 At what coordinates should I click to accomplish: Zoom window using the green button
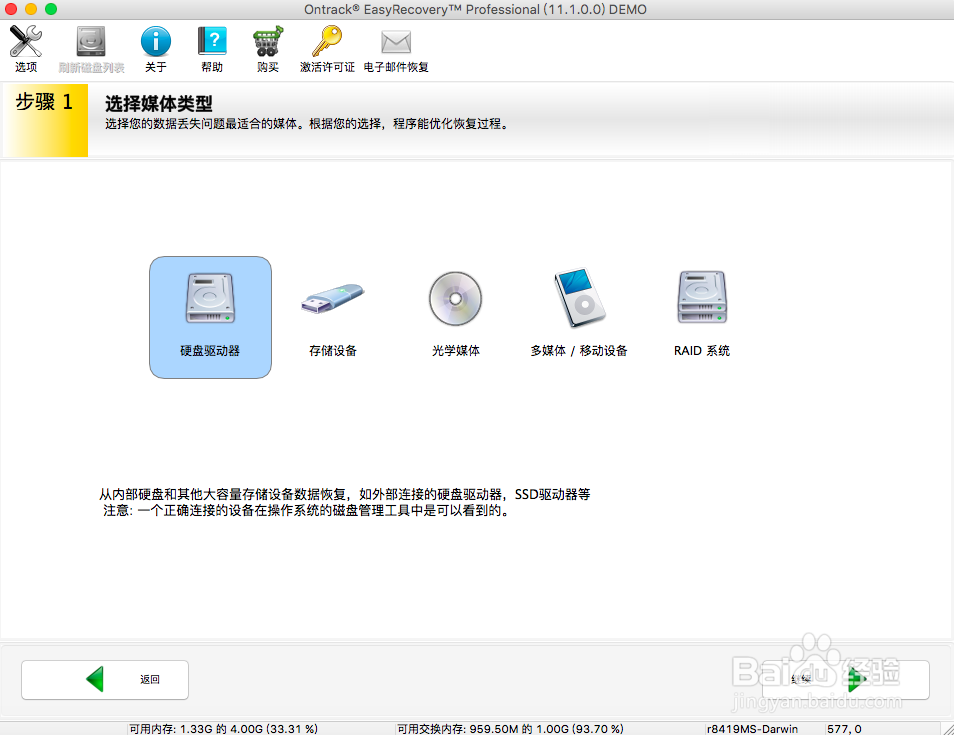(x=51, y=9)
